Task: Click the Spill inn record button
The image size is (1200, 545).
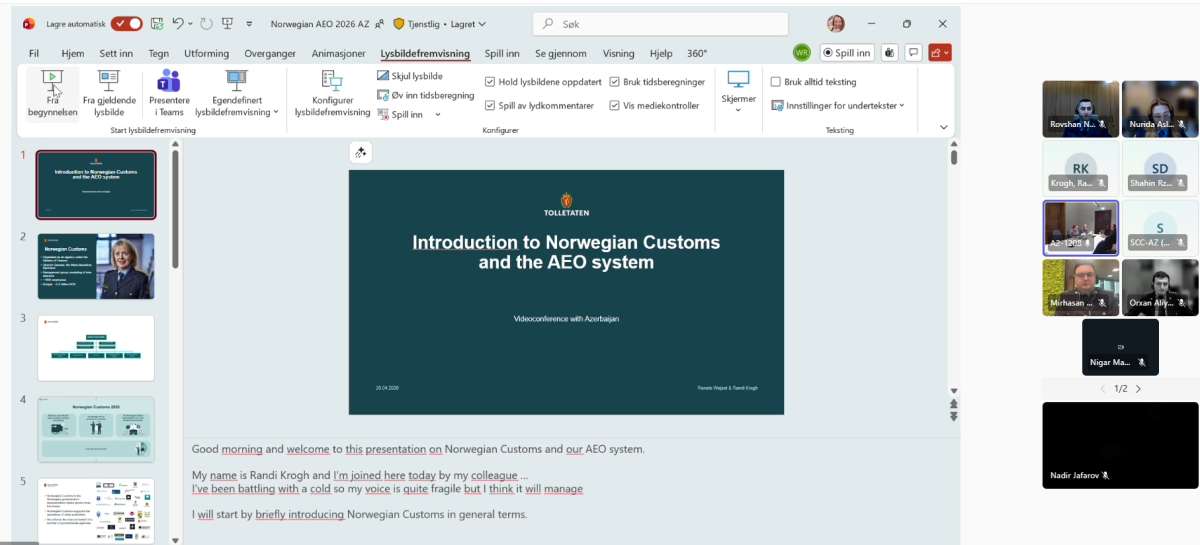Action: coord(847,53)
